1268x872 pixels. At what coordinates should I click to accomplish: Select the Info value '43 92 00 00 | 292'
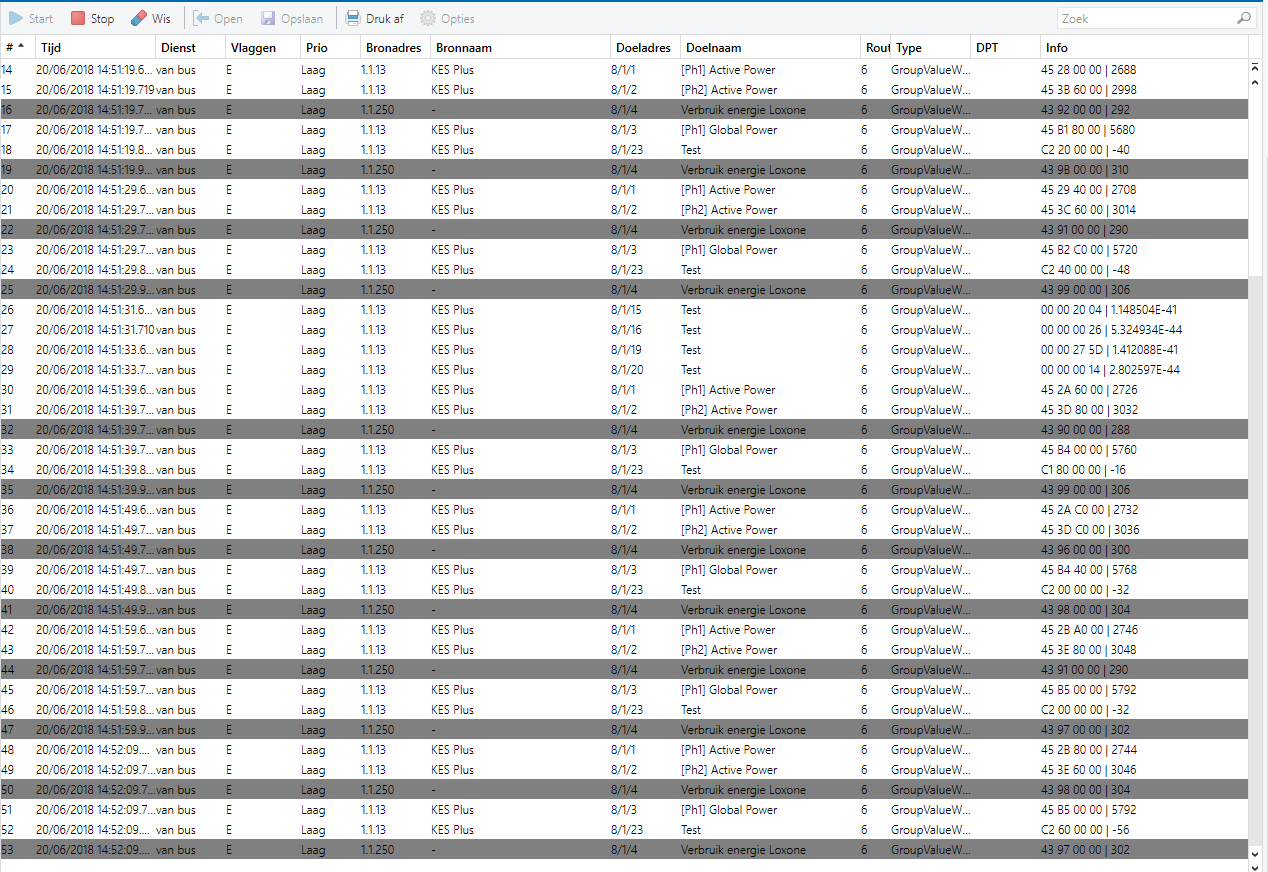point(1085,110)
